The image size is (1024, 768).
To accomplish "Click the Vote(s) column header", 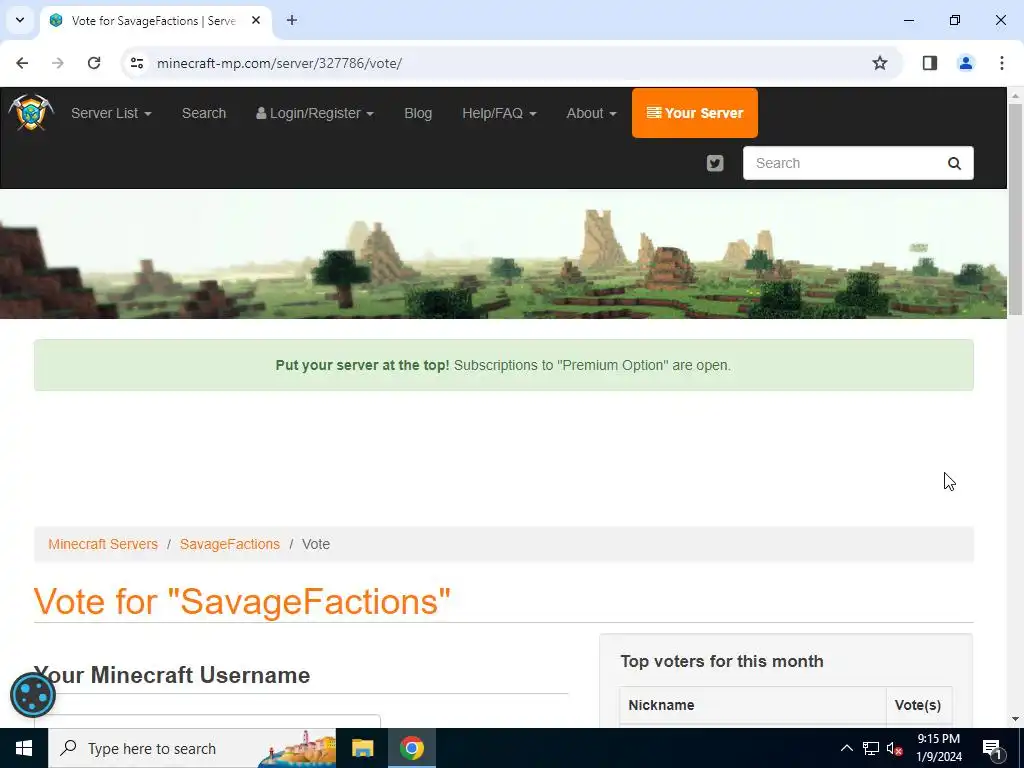I will coord(918,705).
